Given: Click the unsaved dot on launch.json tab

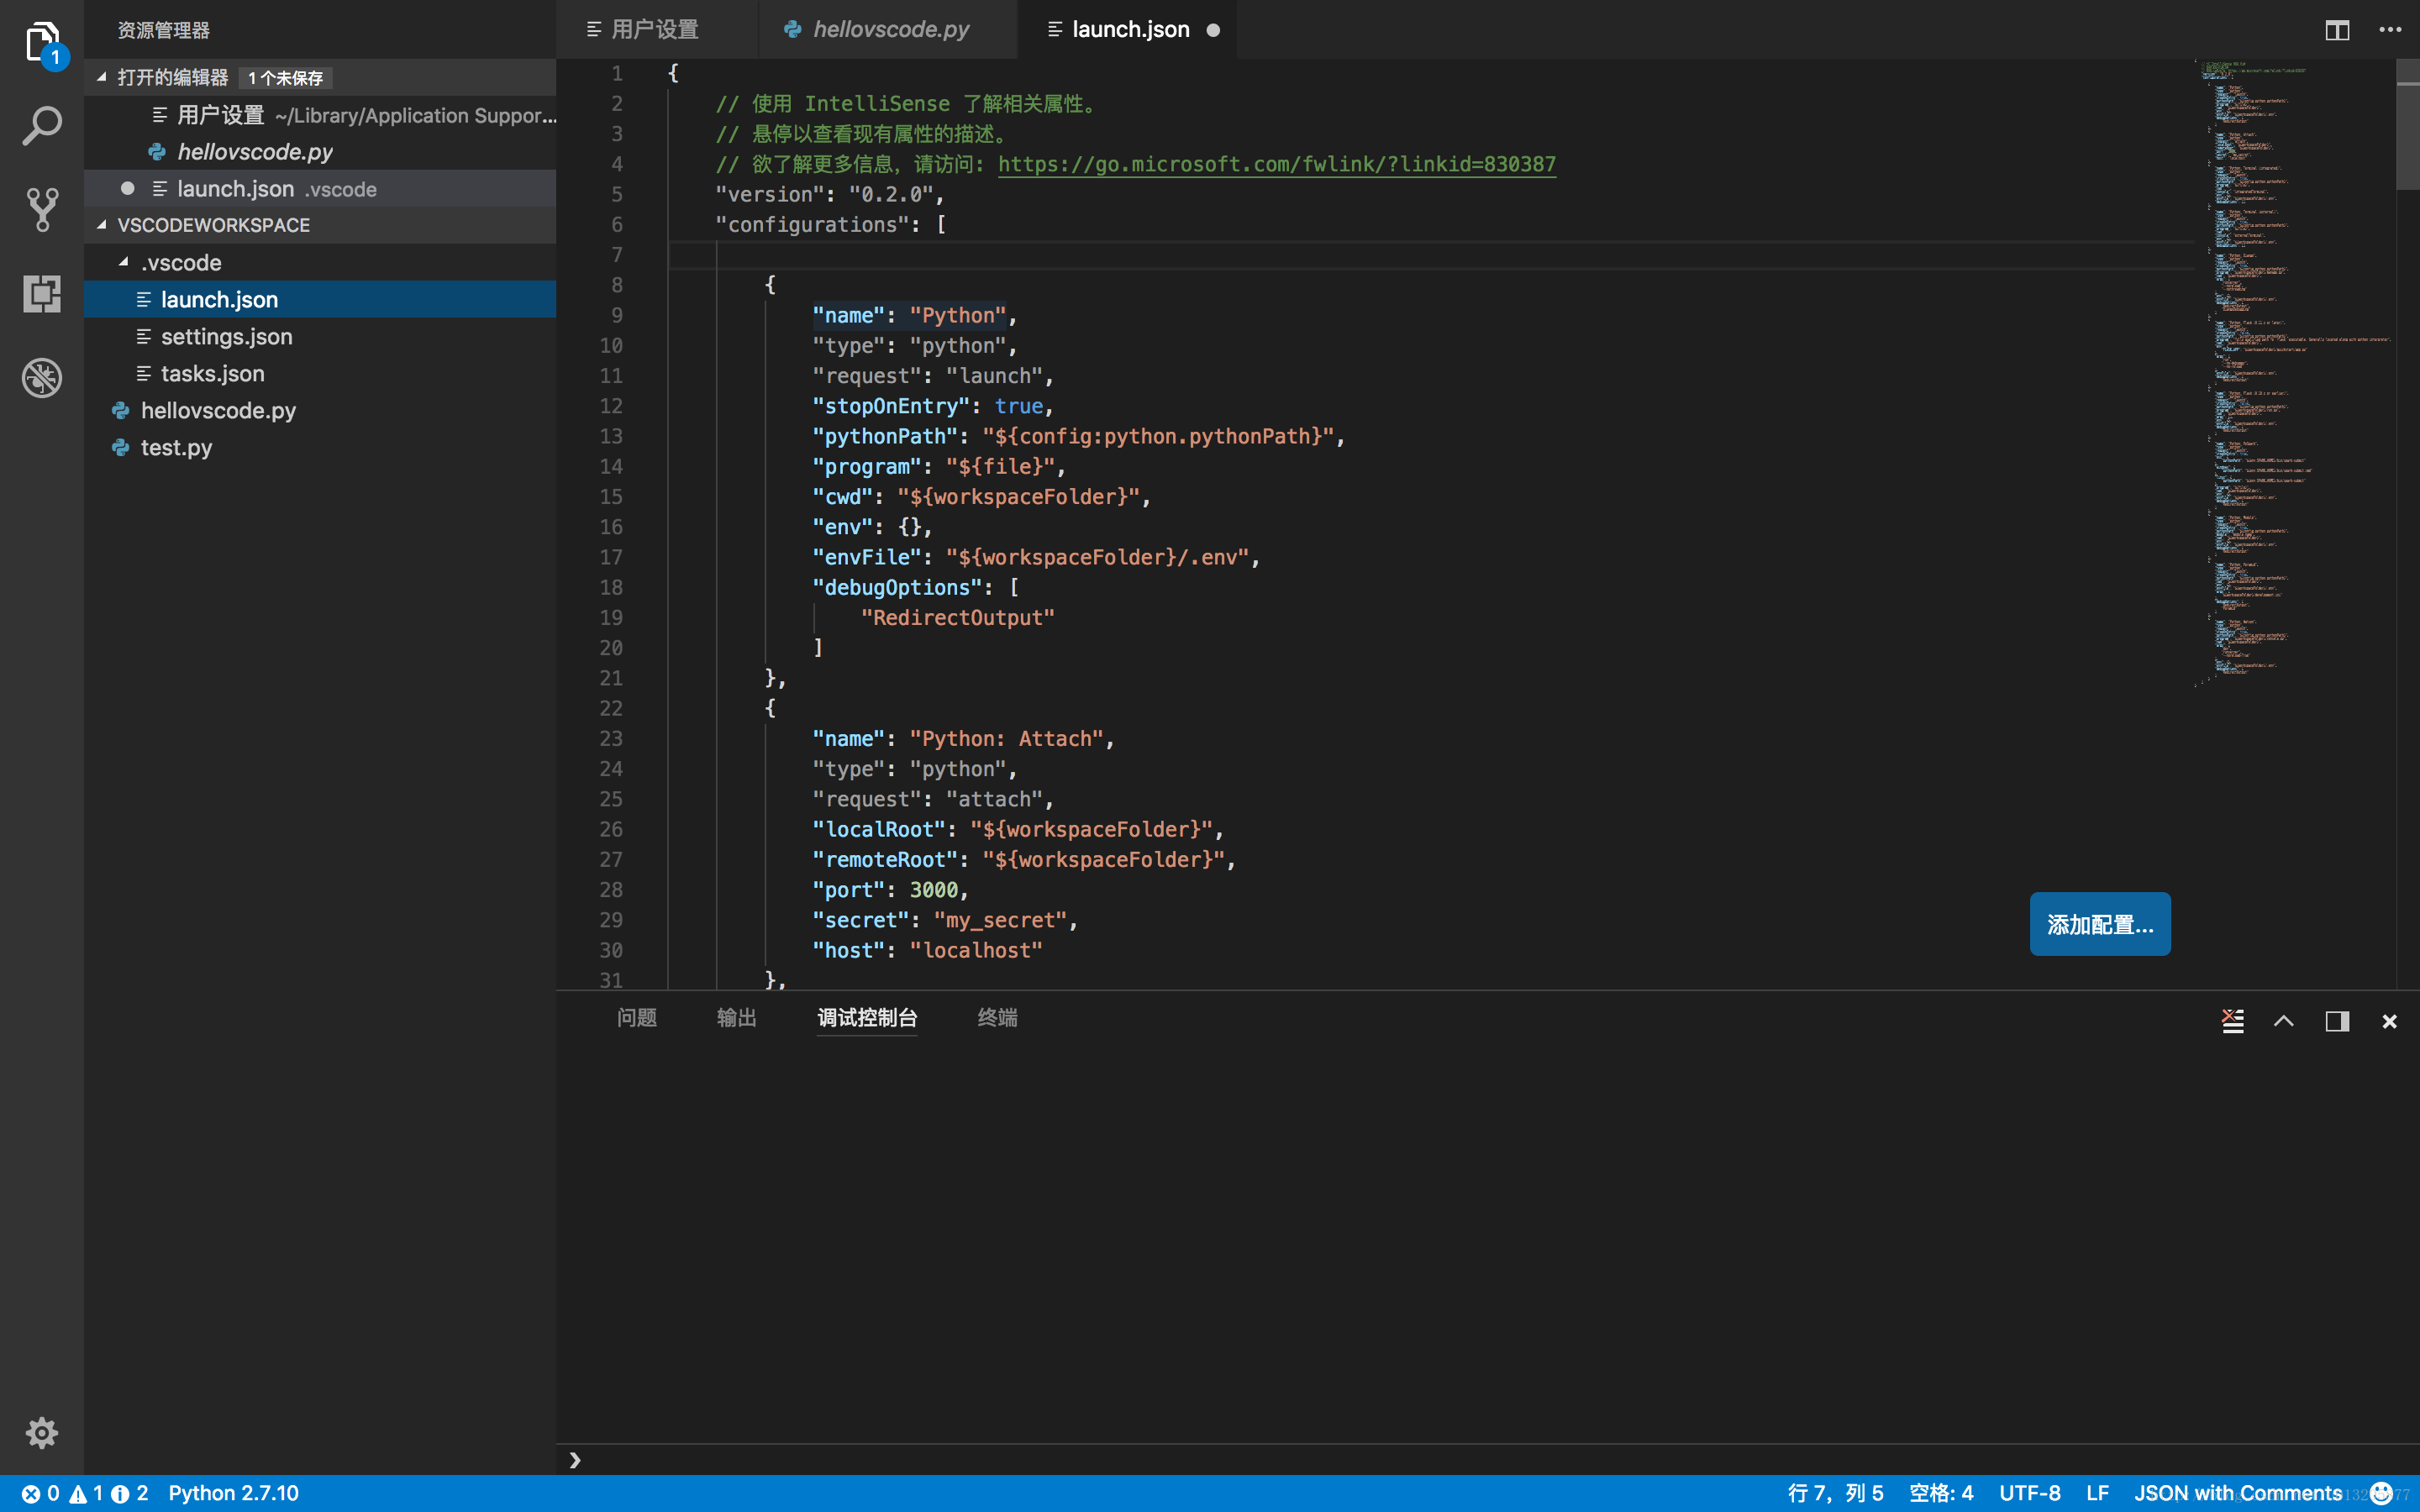Looking at the screenshot, I should click(x=1213, y=30).
